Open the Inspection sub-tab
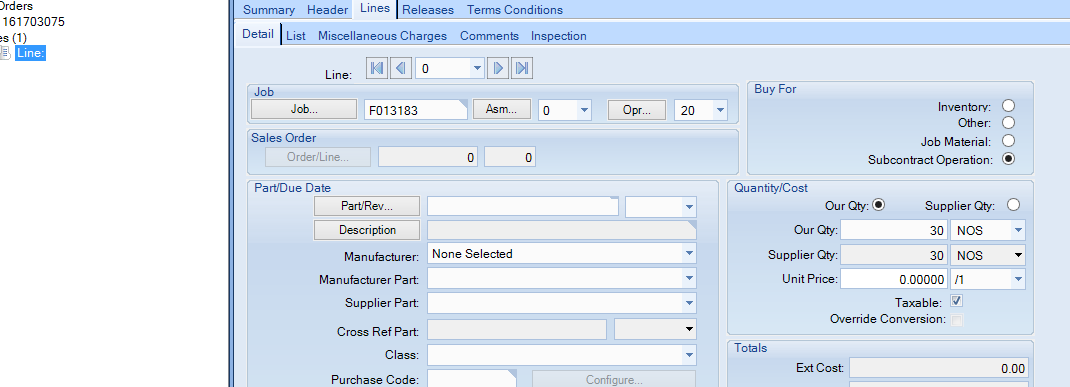1070x387 pixels. click(559, 35)
